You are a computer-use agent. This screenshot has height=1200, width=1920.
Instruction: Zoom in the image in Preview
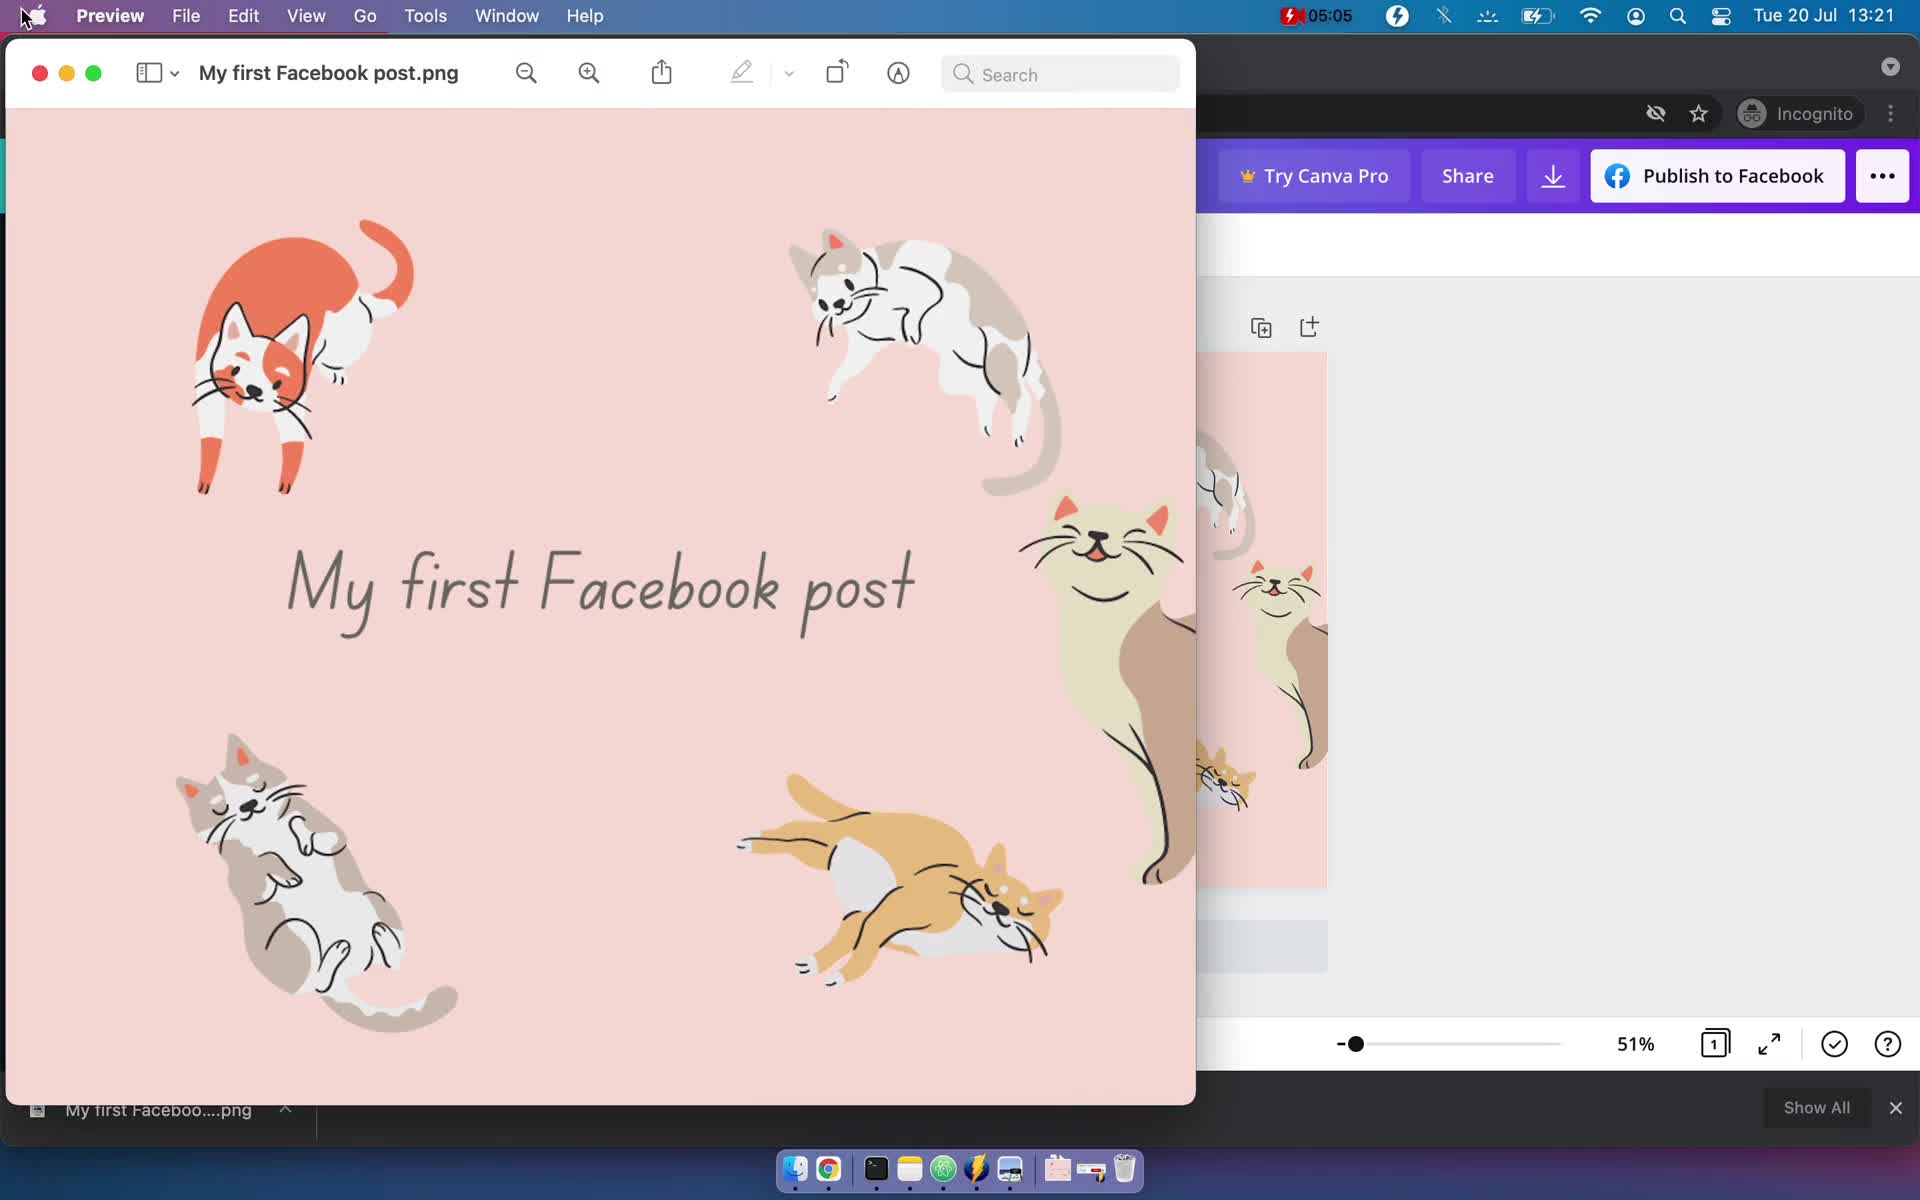pos(589,73)
